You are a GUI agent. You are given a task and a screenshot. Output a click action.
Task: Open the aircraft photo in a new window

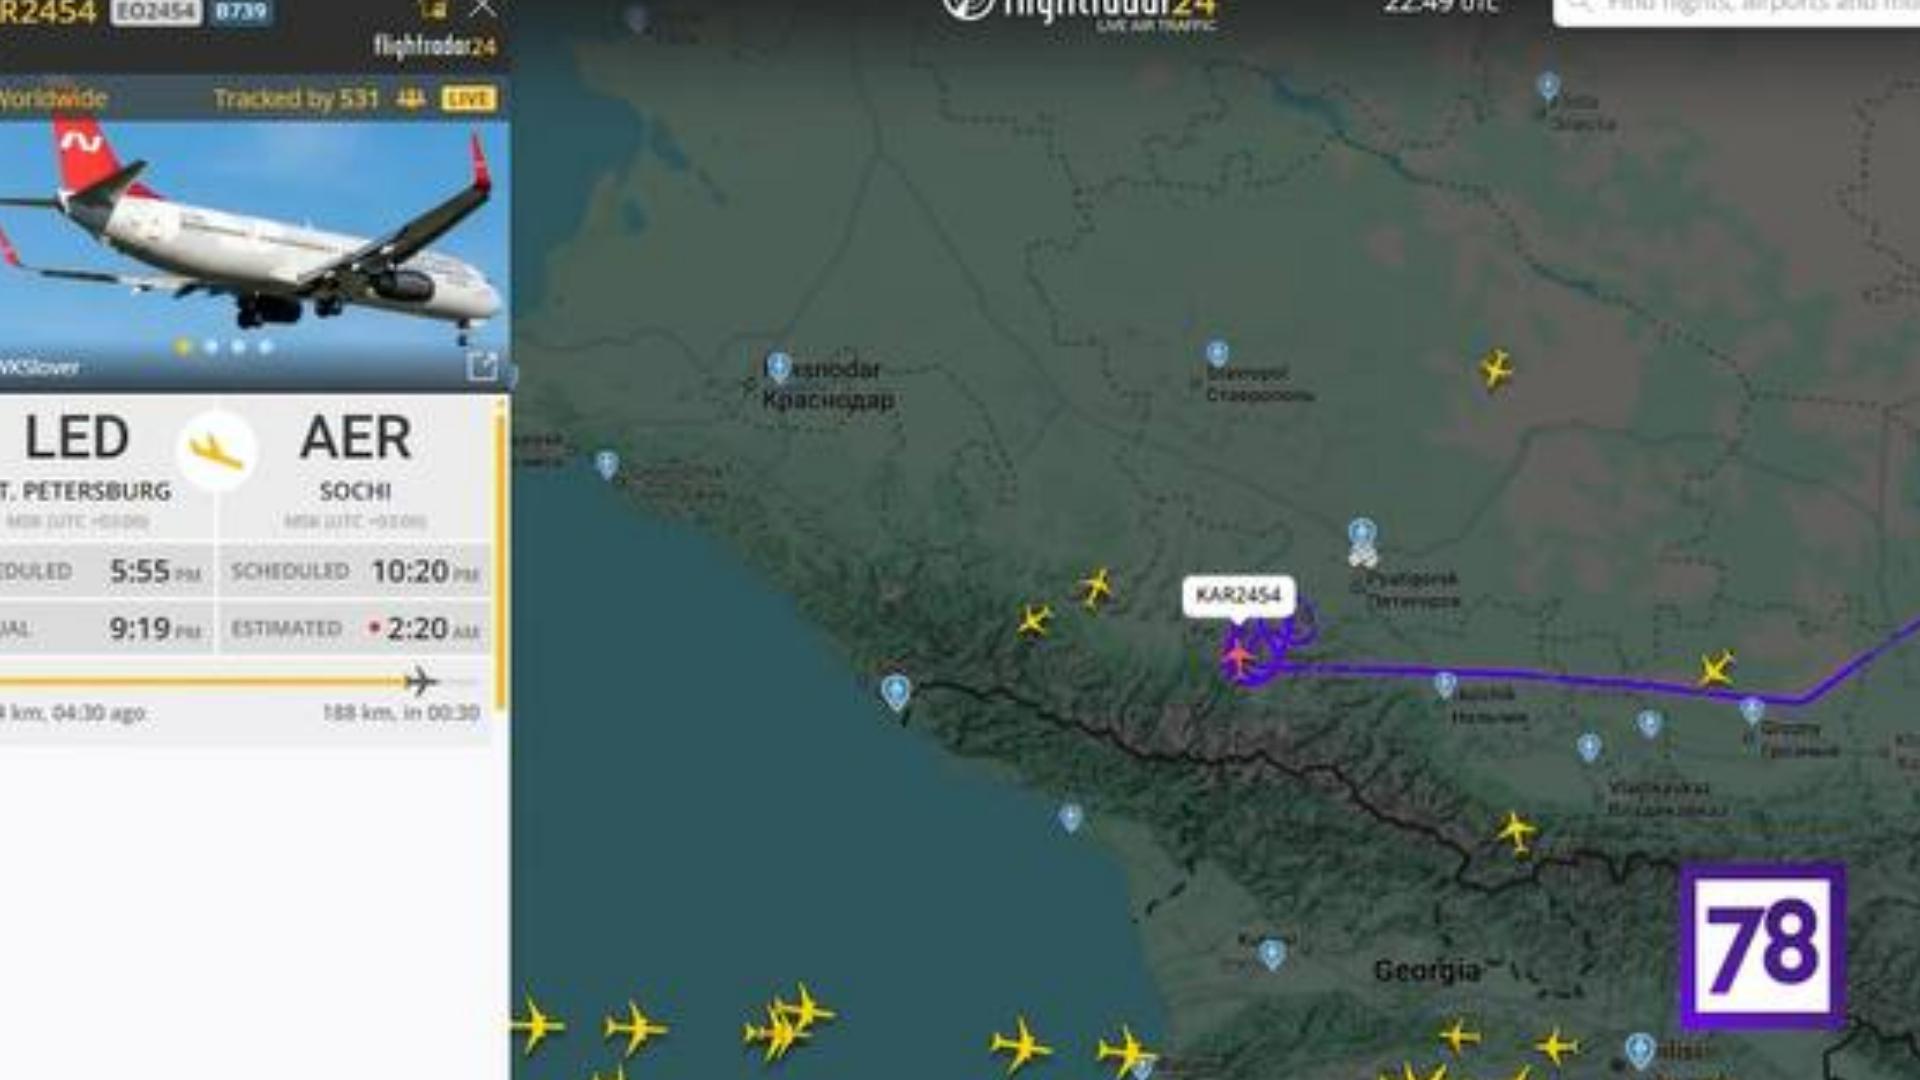(482, 366)
